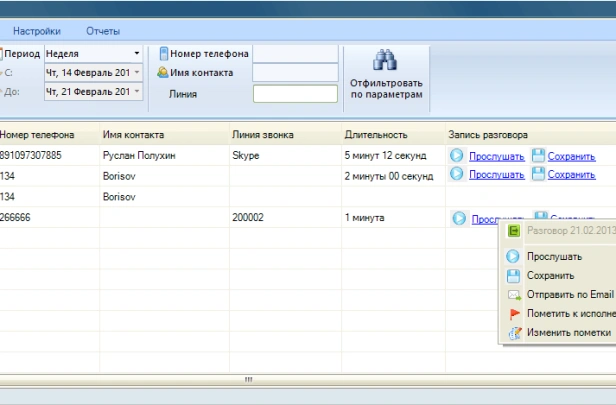Sort by the Длительность column header
The image size is (616, 405).
point(376,135)
